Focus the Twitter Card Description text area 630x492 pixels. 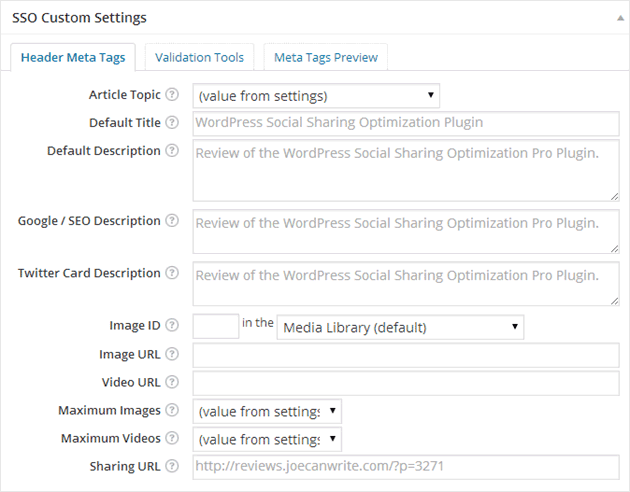coord(406,284)
